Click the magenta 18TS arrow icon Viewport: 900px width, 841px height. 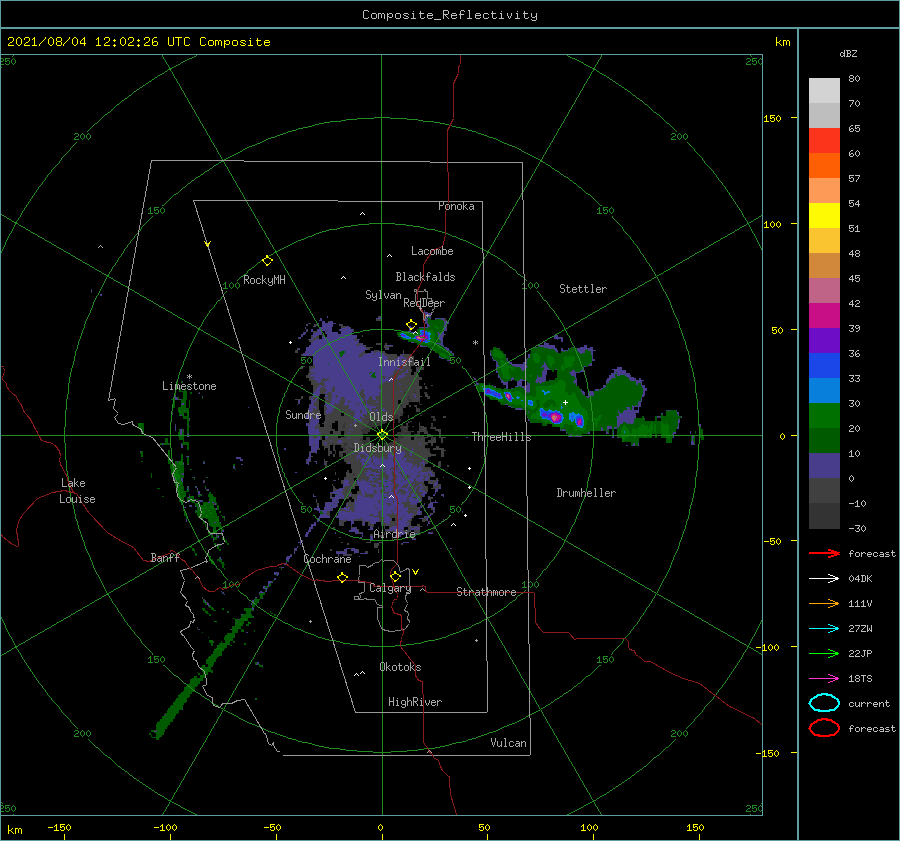[824, 679]
